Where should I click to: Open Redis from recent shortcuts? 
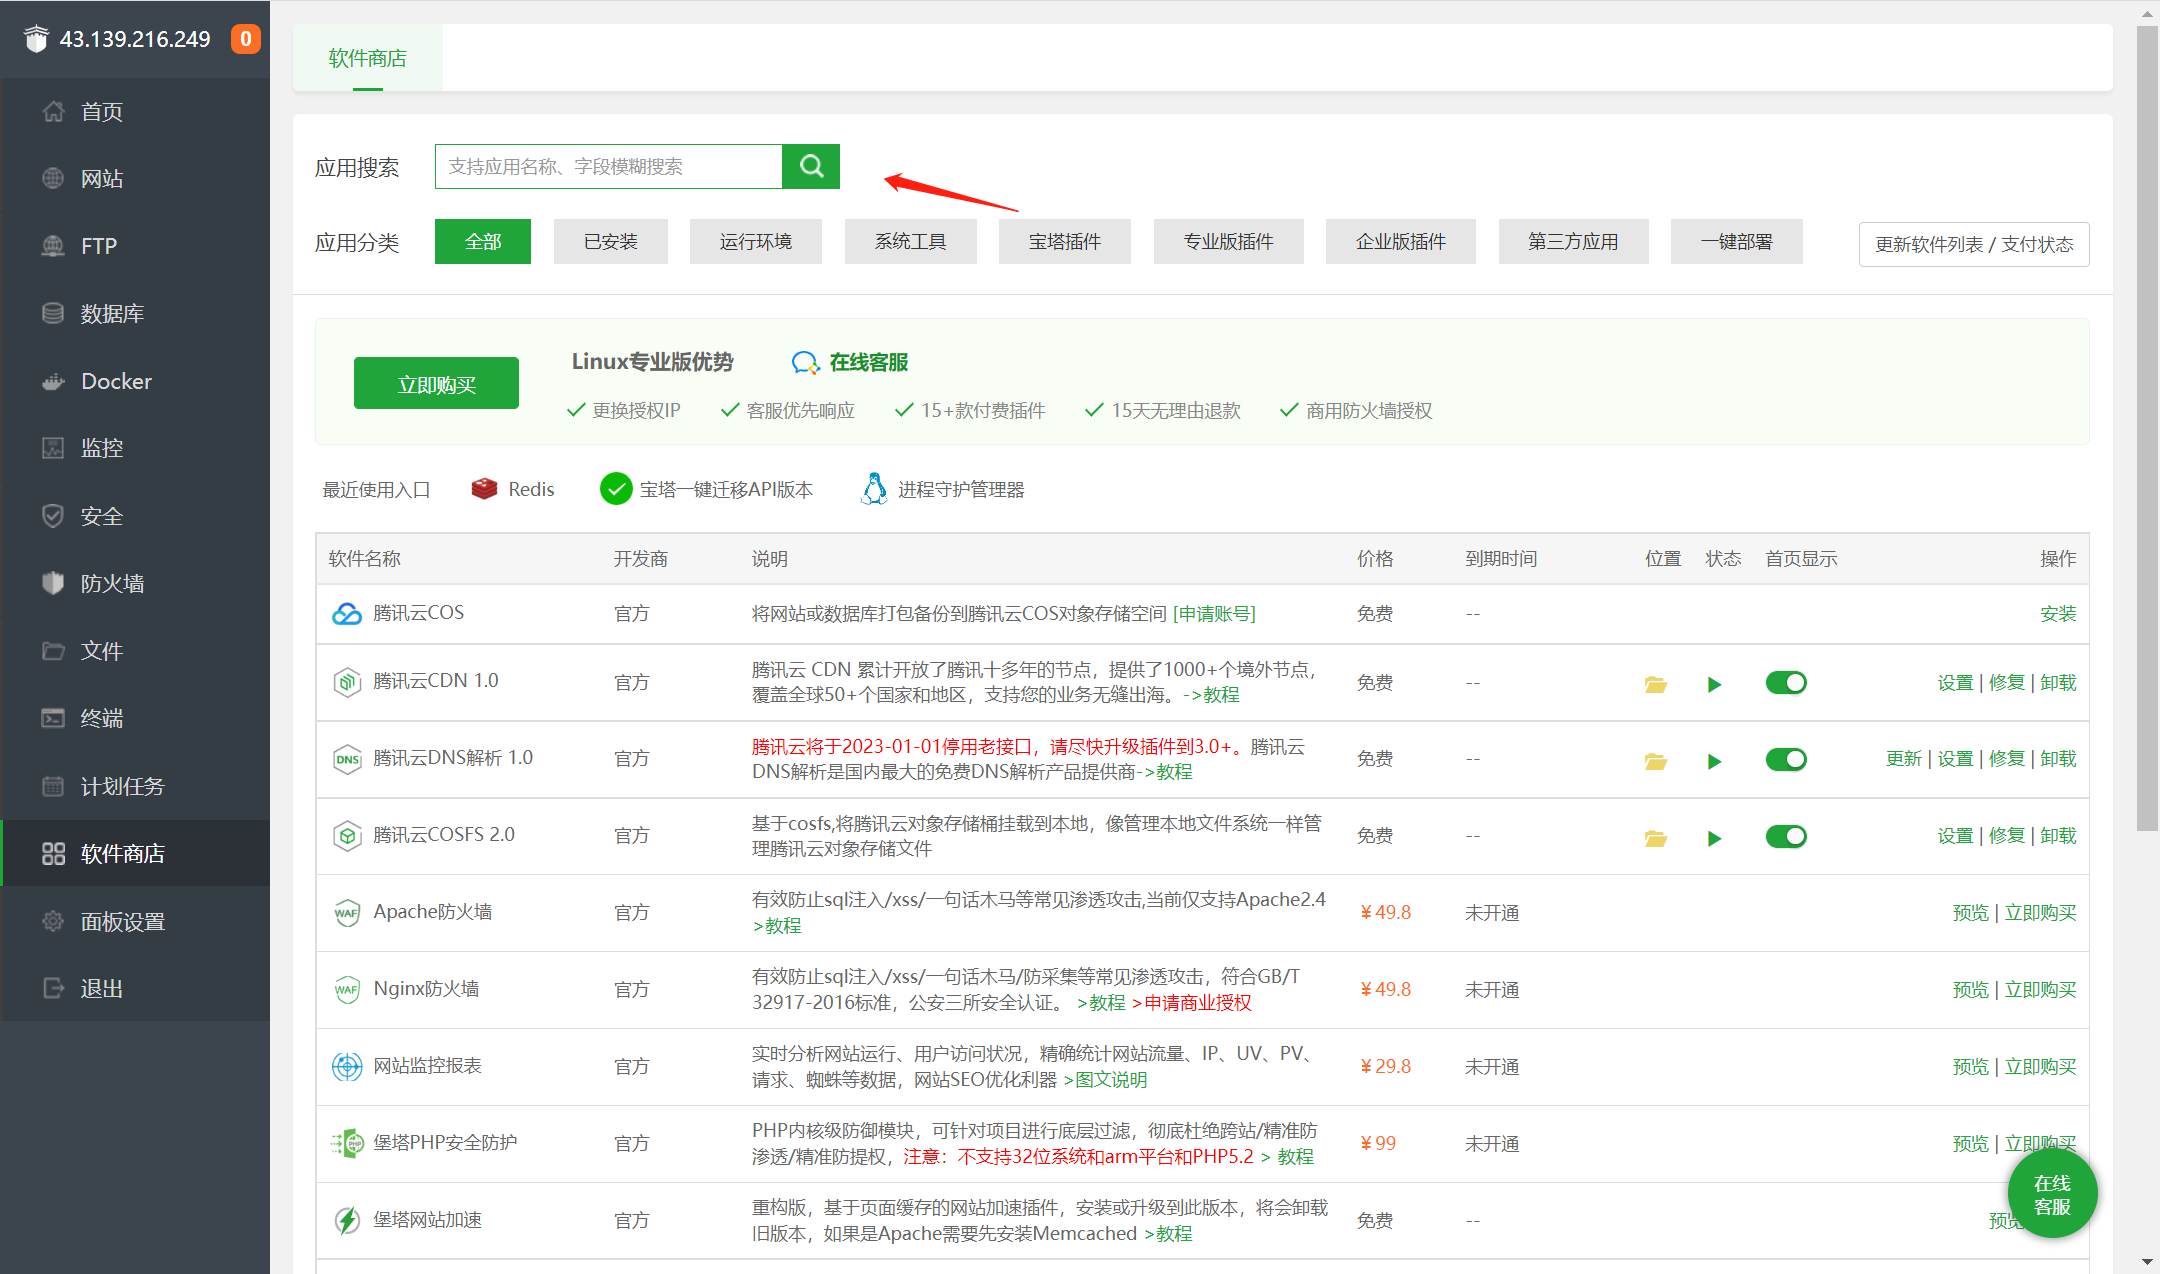(513, 489)
